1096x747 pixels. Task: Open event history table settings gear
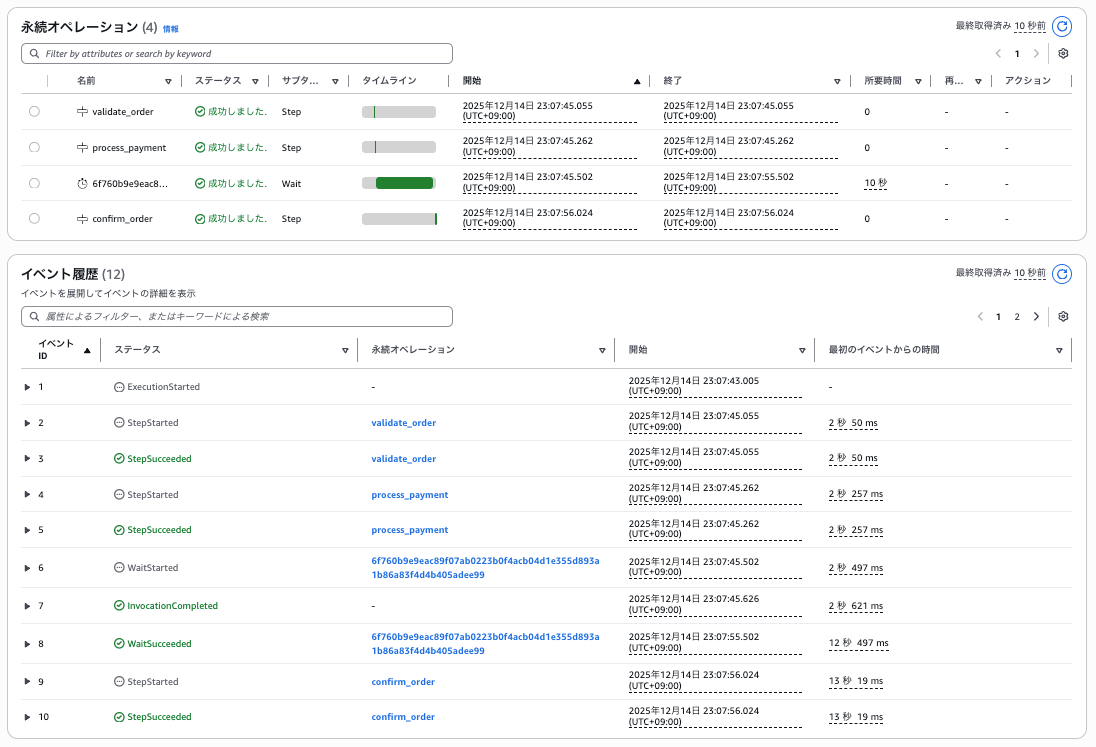[x=1063, y=316]
